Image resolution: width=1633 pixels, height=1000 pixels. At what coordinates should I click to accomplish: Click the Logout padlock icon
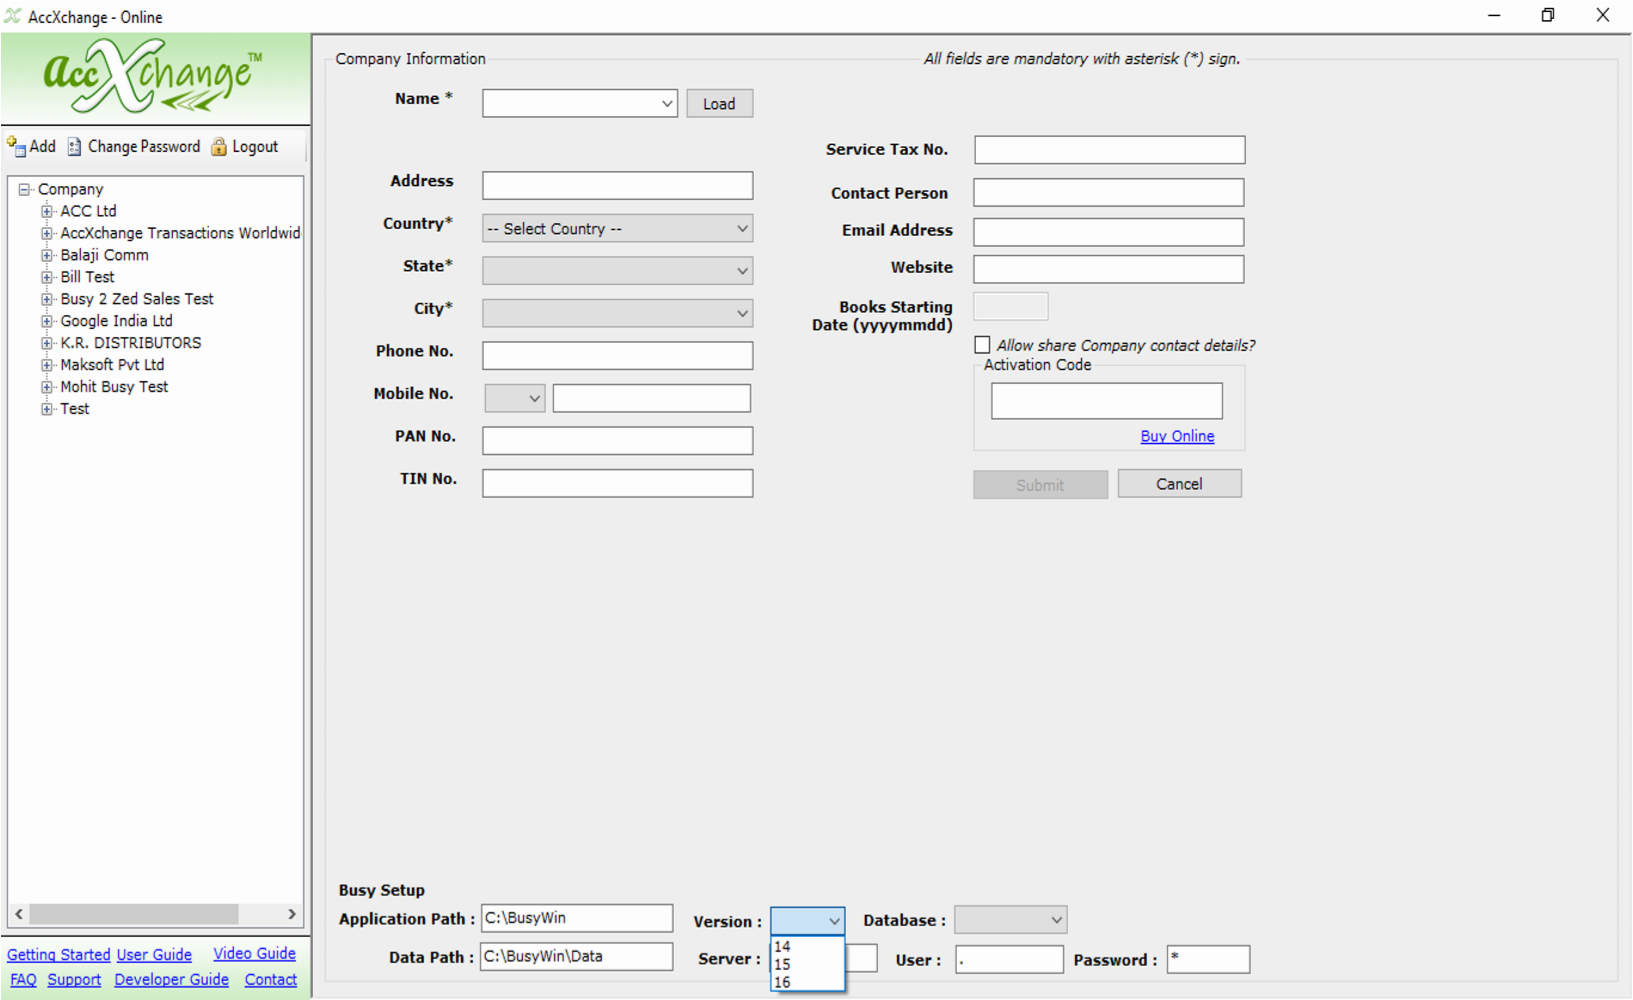click(x=219, y=147)
